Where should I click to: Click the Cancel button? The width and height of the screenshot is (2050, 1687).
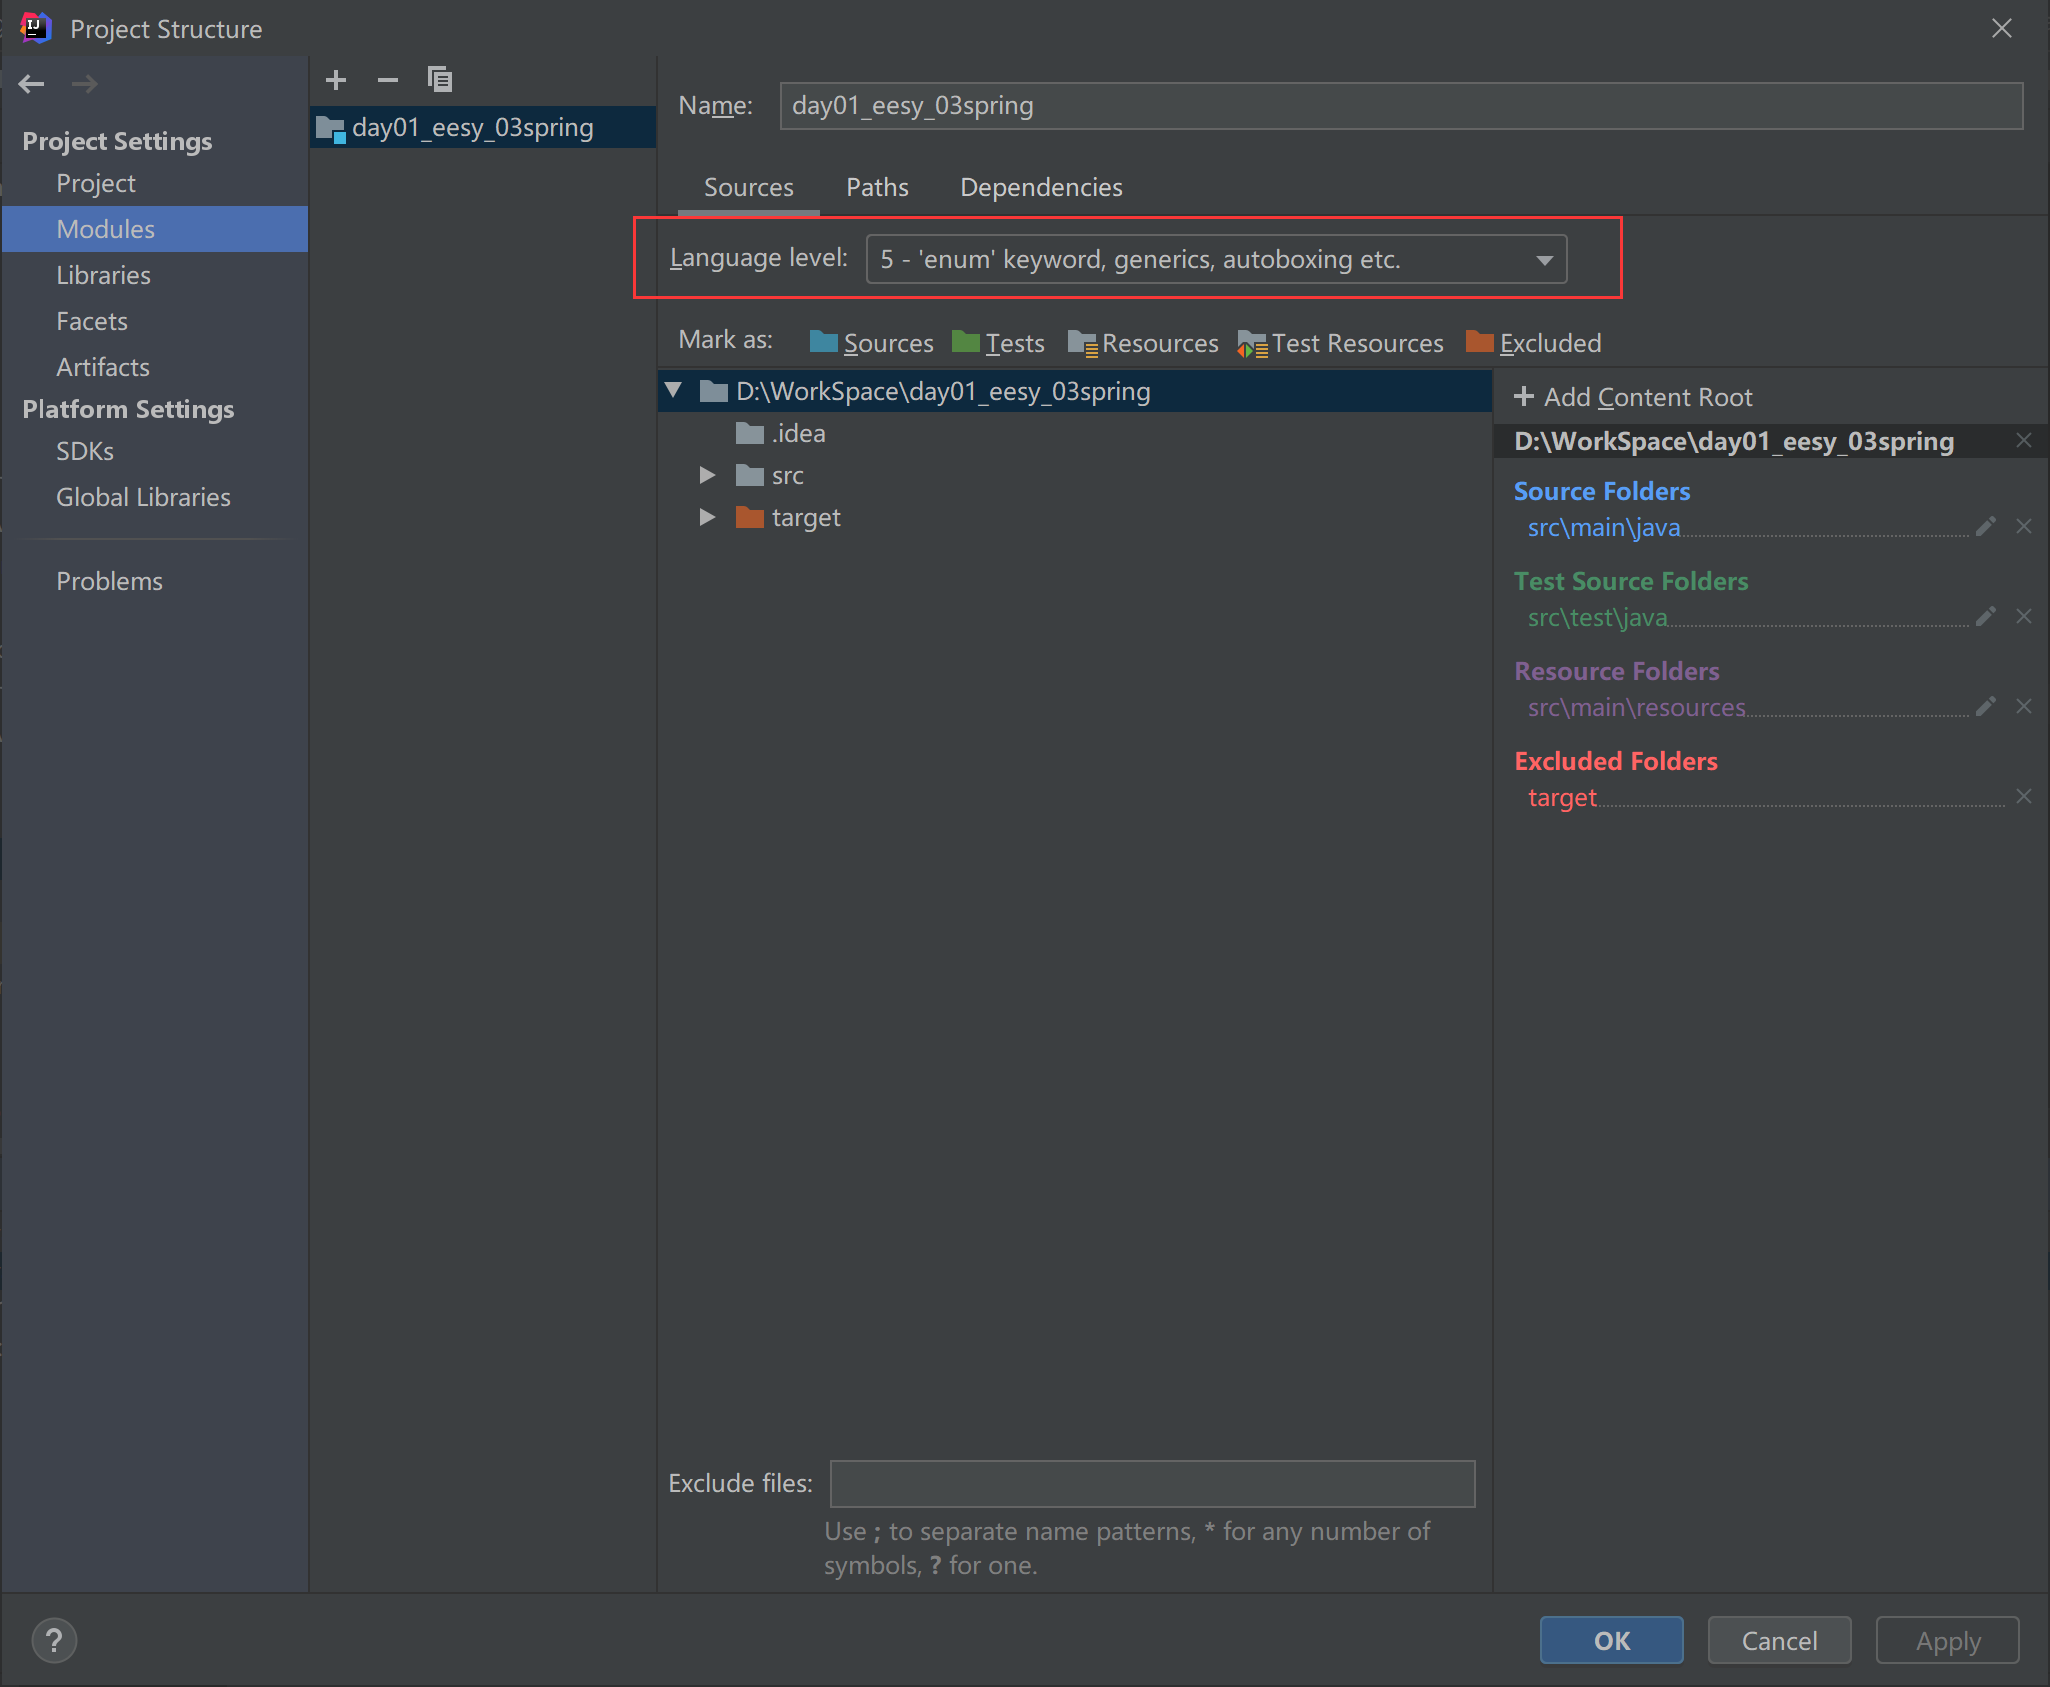click(x=1779, y=1640)
